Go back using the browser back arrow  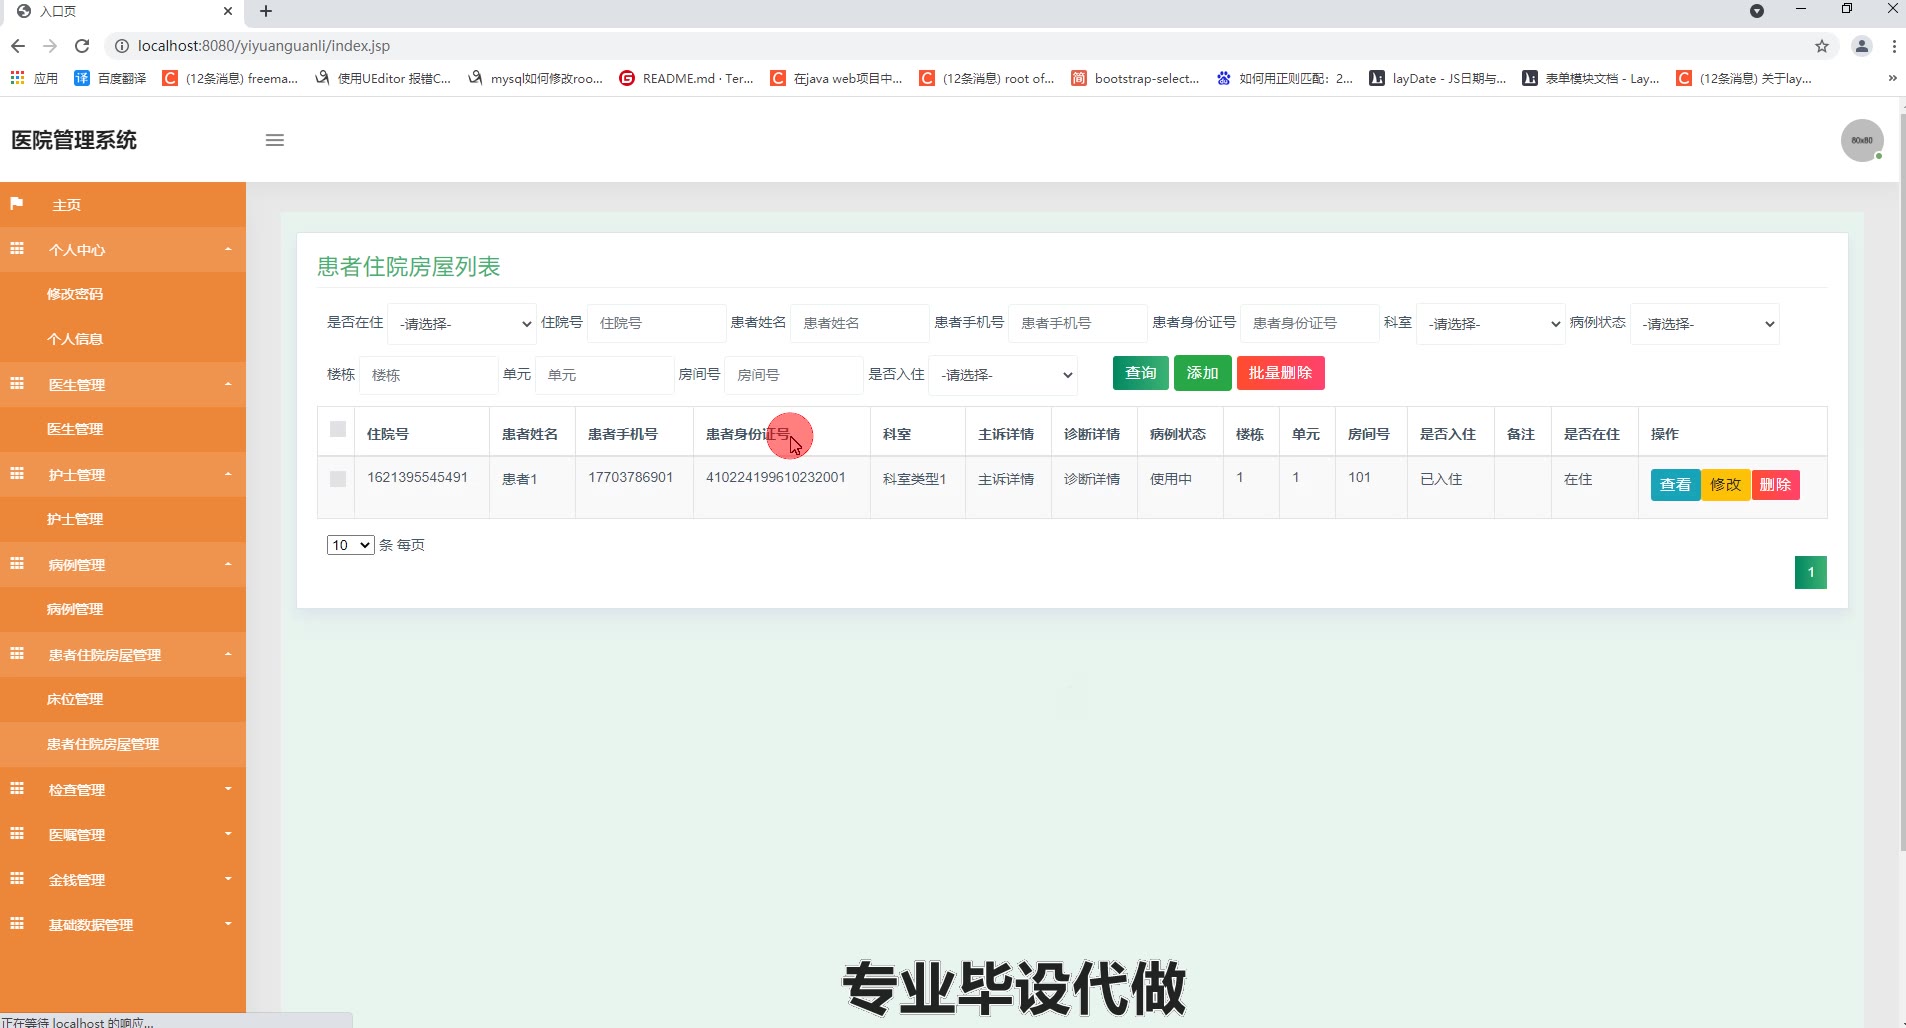18,46
